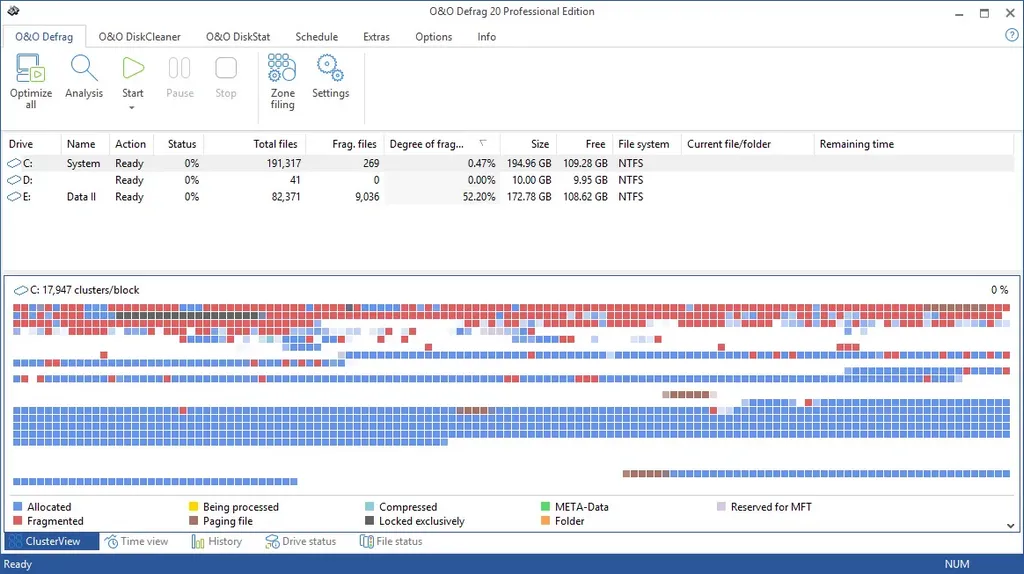Click the '109.28 GB' free space value

click(x=585, y=163)
